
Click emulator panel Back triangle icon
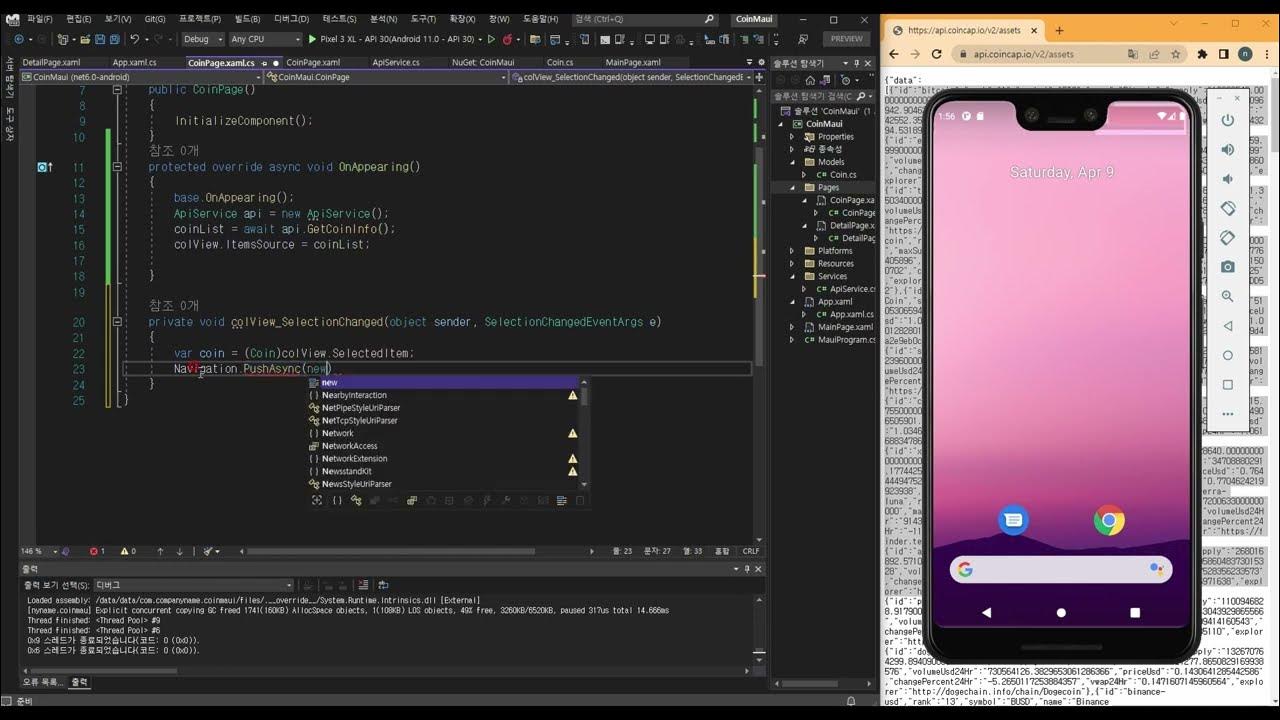pyautogui.click(x=1228, y=326)
